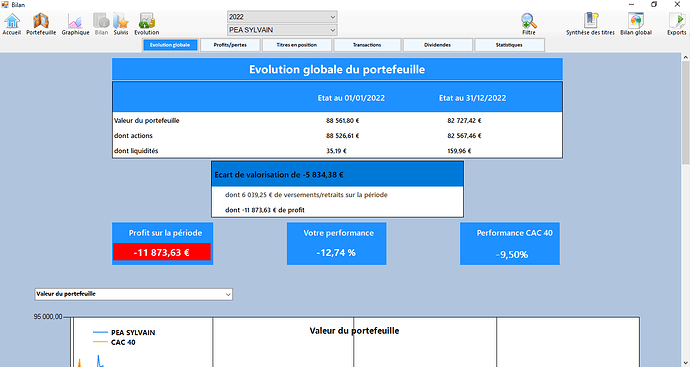
Task: Select the Graphique chart icon
Action: pos(75,24)
